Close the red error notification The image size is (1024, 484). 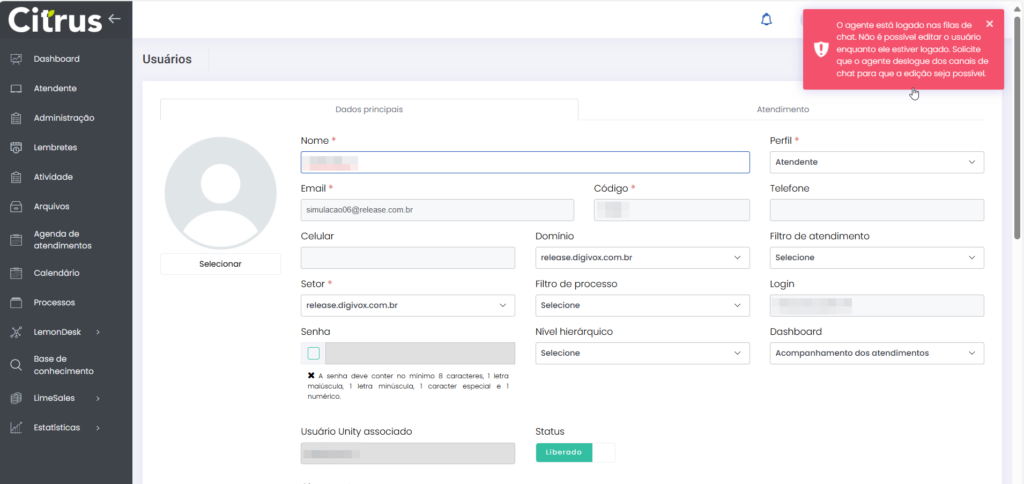(x=989, y=24)
